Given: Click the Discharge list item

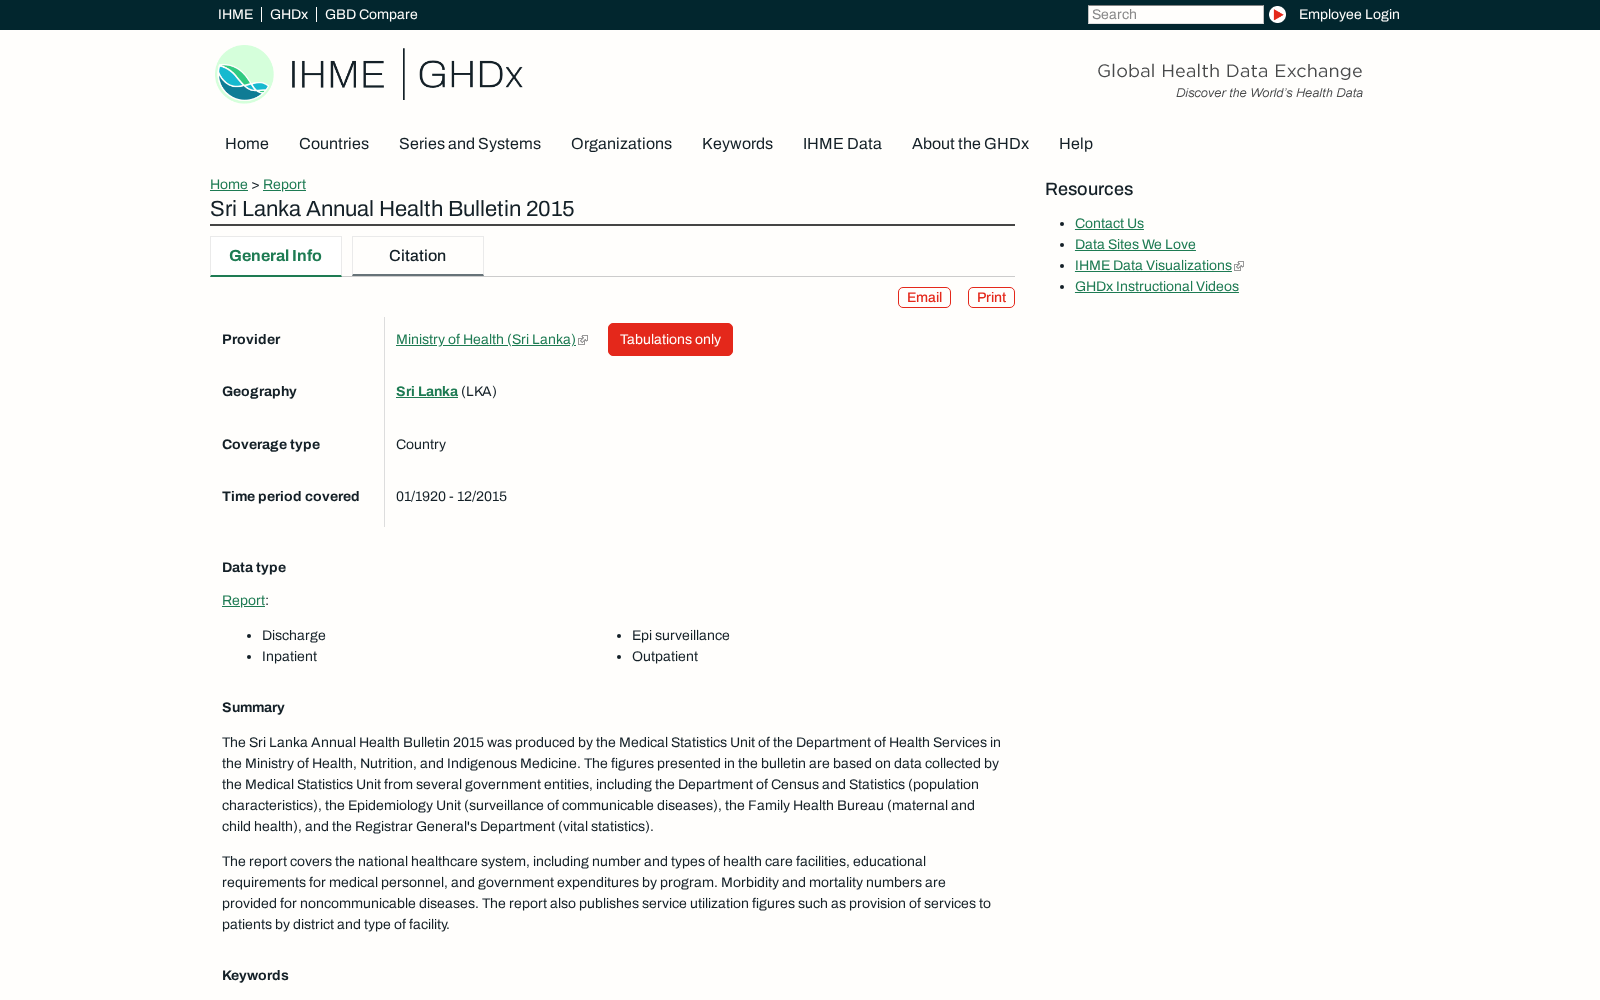Looking at the screenshot, I should pyautogui.click(x=294, y=636).
